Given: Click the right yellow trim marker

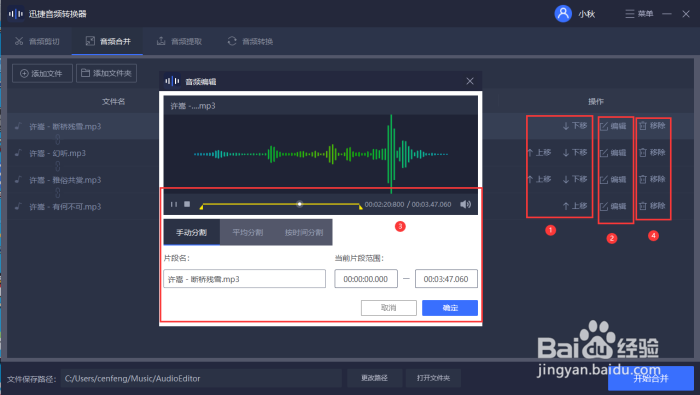Looking at the screenshot, I should click(360, 207).
